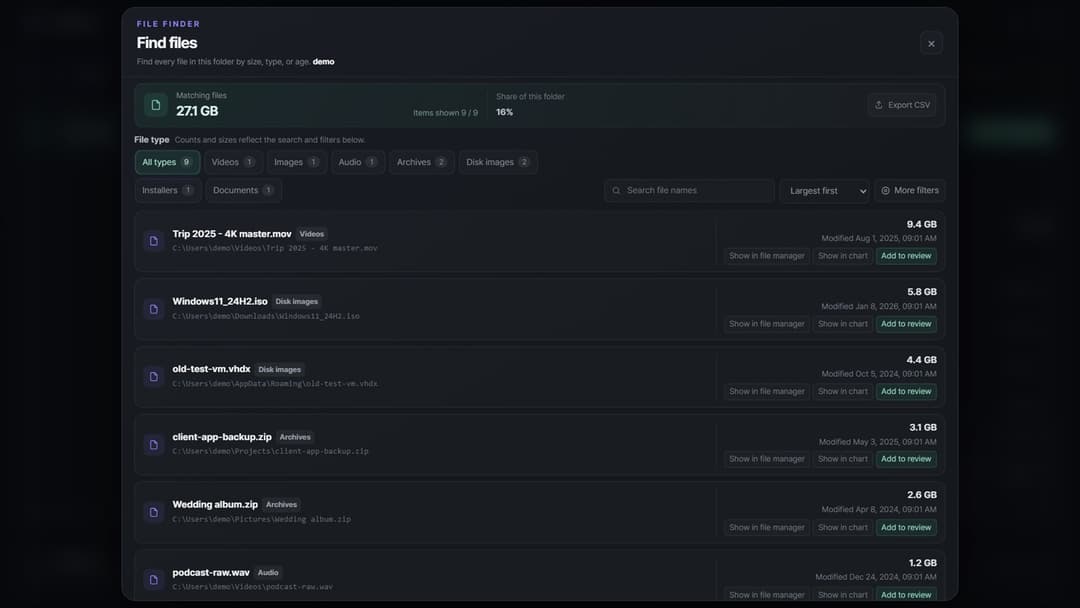Filter by Archives file type

click(422, 163)
